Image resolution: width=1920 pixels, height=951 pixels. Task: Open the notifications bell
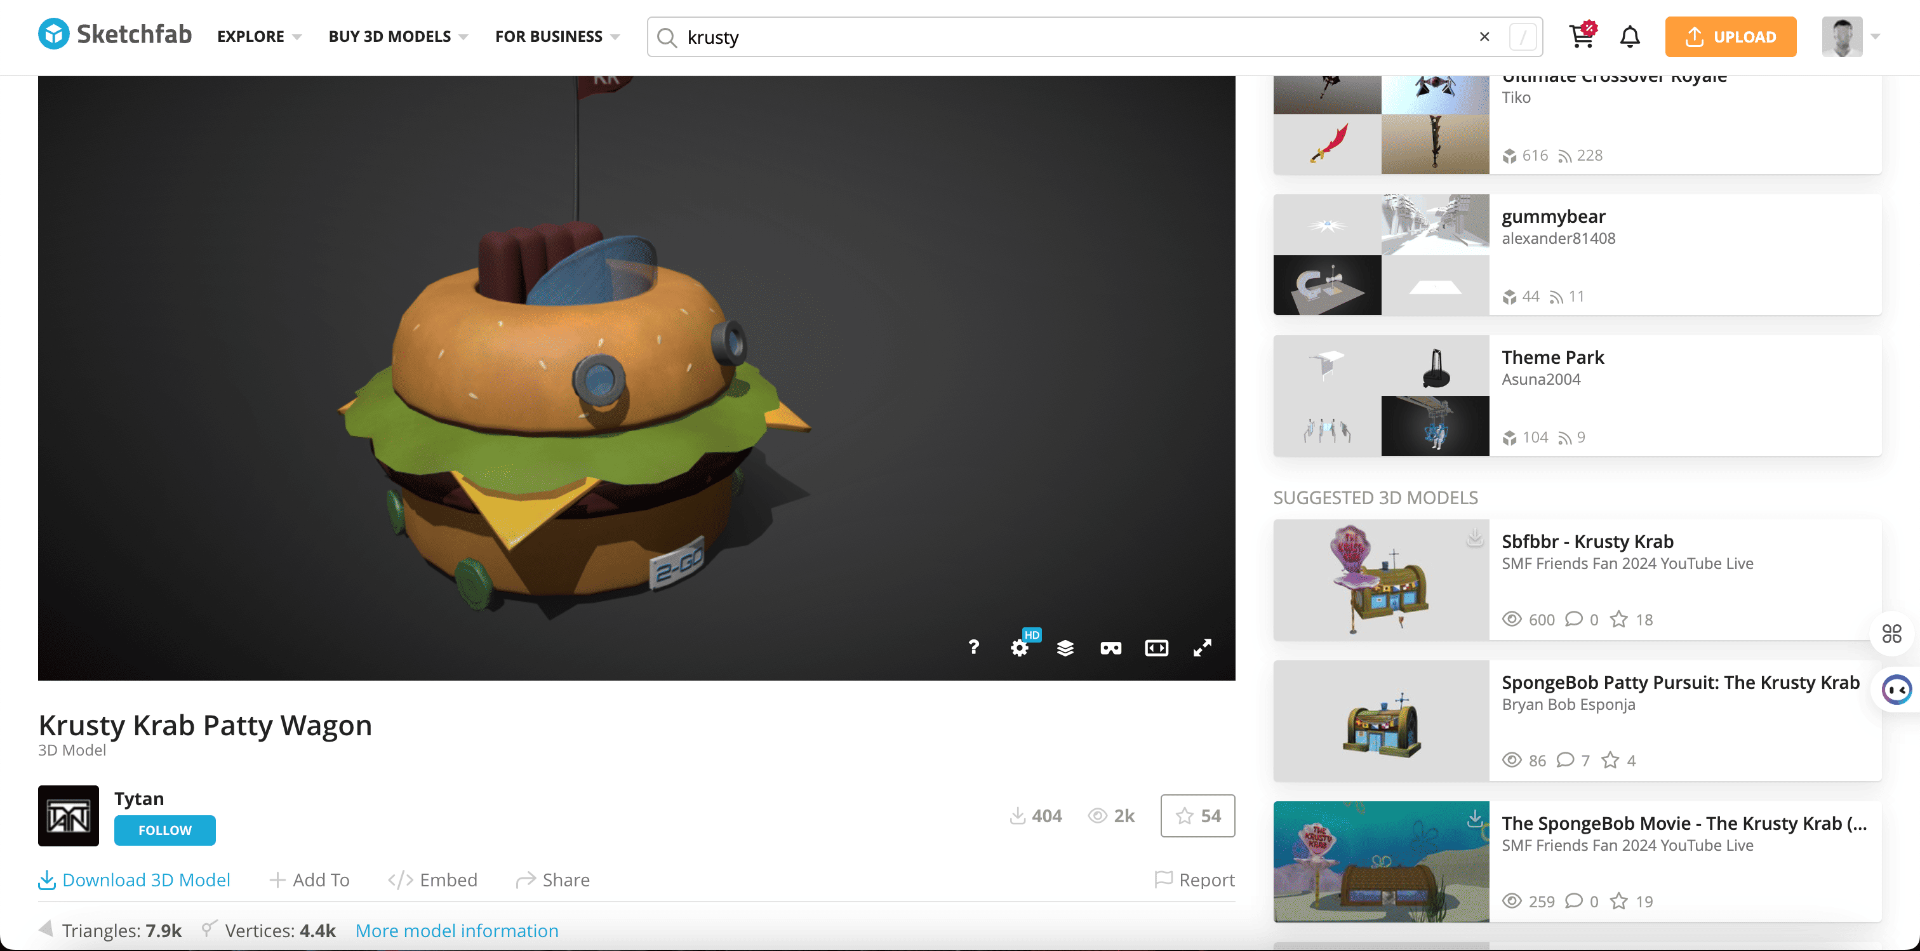point(1630,37)
